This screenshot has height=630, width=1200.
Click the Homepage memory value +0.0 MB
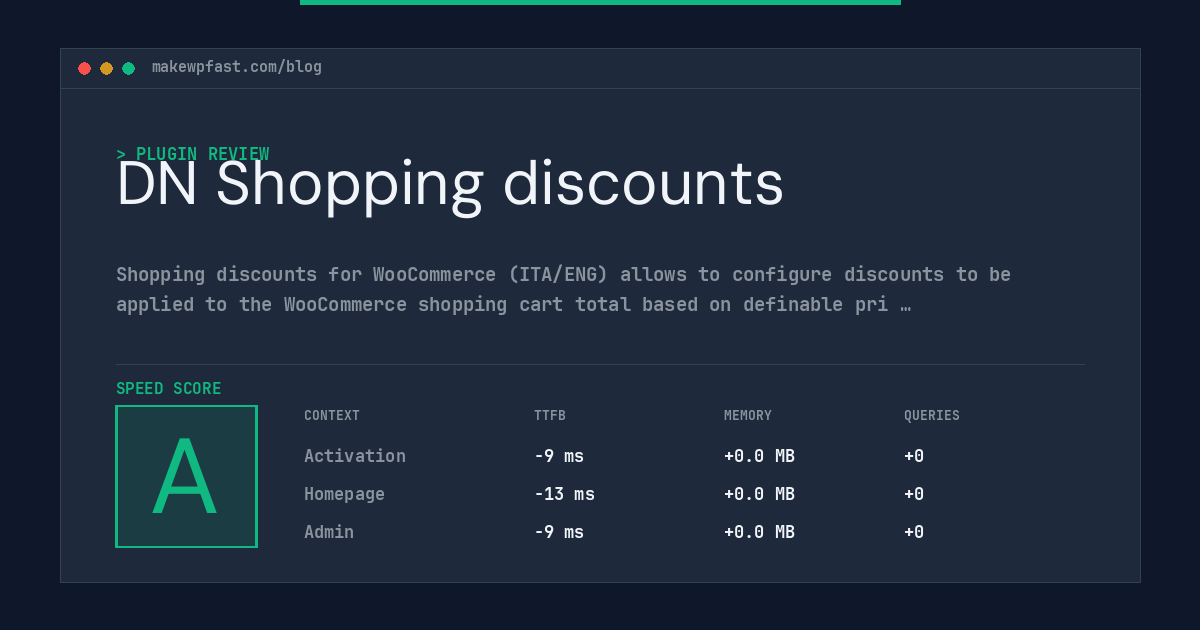[759, 494]
